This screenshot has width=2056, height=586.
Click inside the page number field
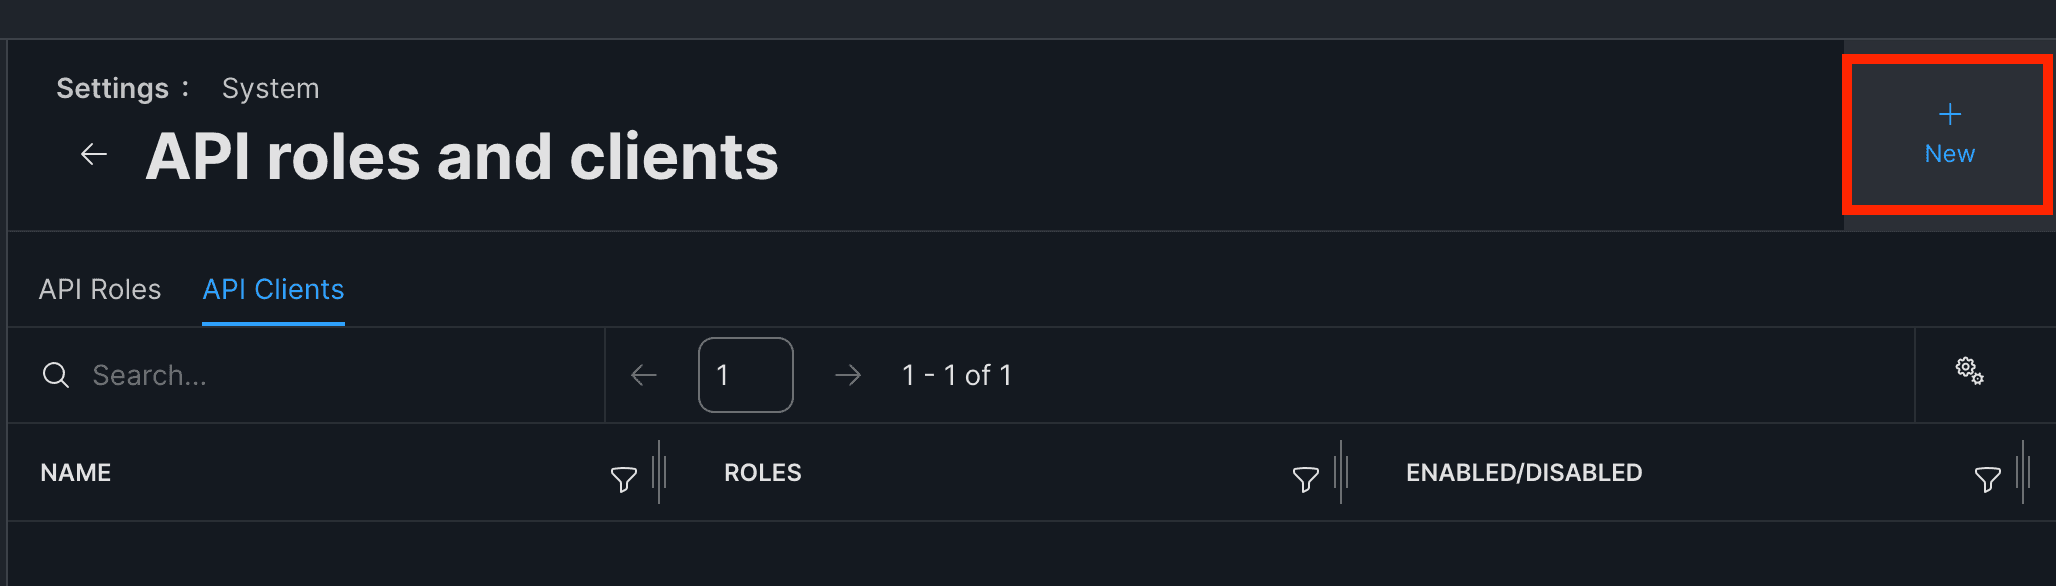745,374
